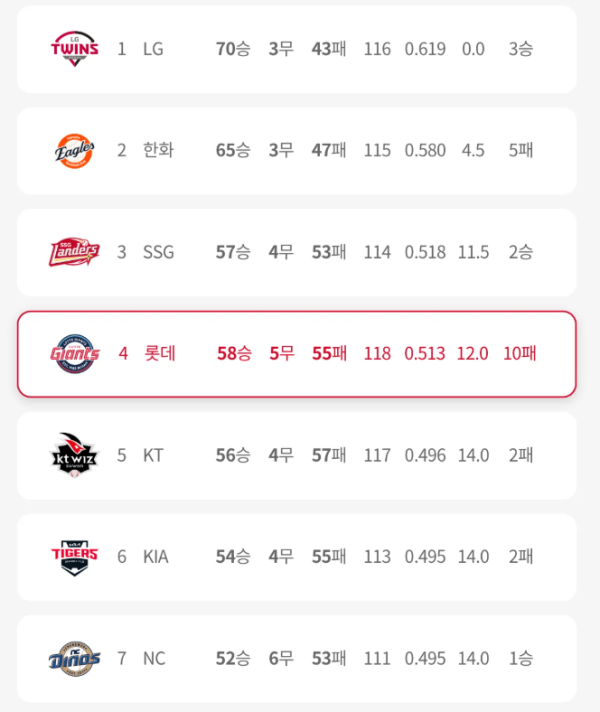
Task: Select the highlighted 롯데 team name
Action: click(159, 353)
